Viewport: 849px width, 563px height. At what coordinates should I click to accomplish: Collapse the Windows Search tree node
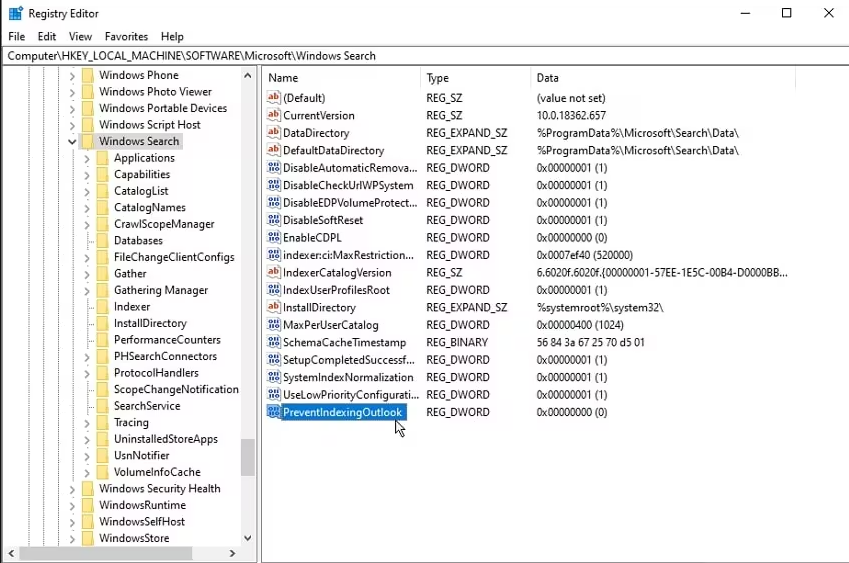click(x=72, y=141)
